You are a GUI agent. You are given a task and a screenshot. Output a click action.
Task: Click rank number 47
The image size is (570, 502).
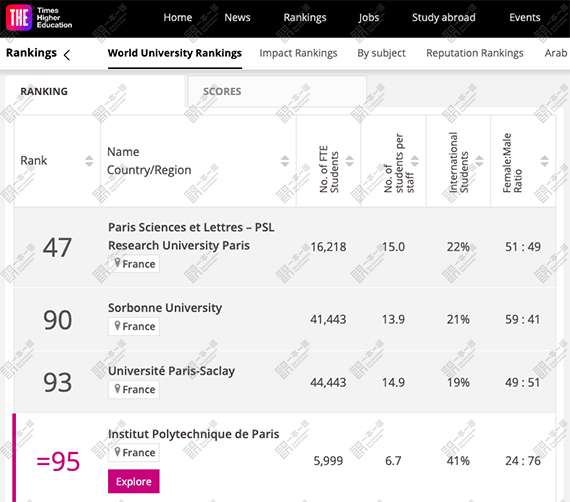click(x=57, y=248)
